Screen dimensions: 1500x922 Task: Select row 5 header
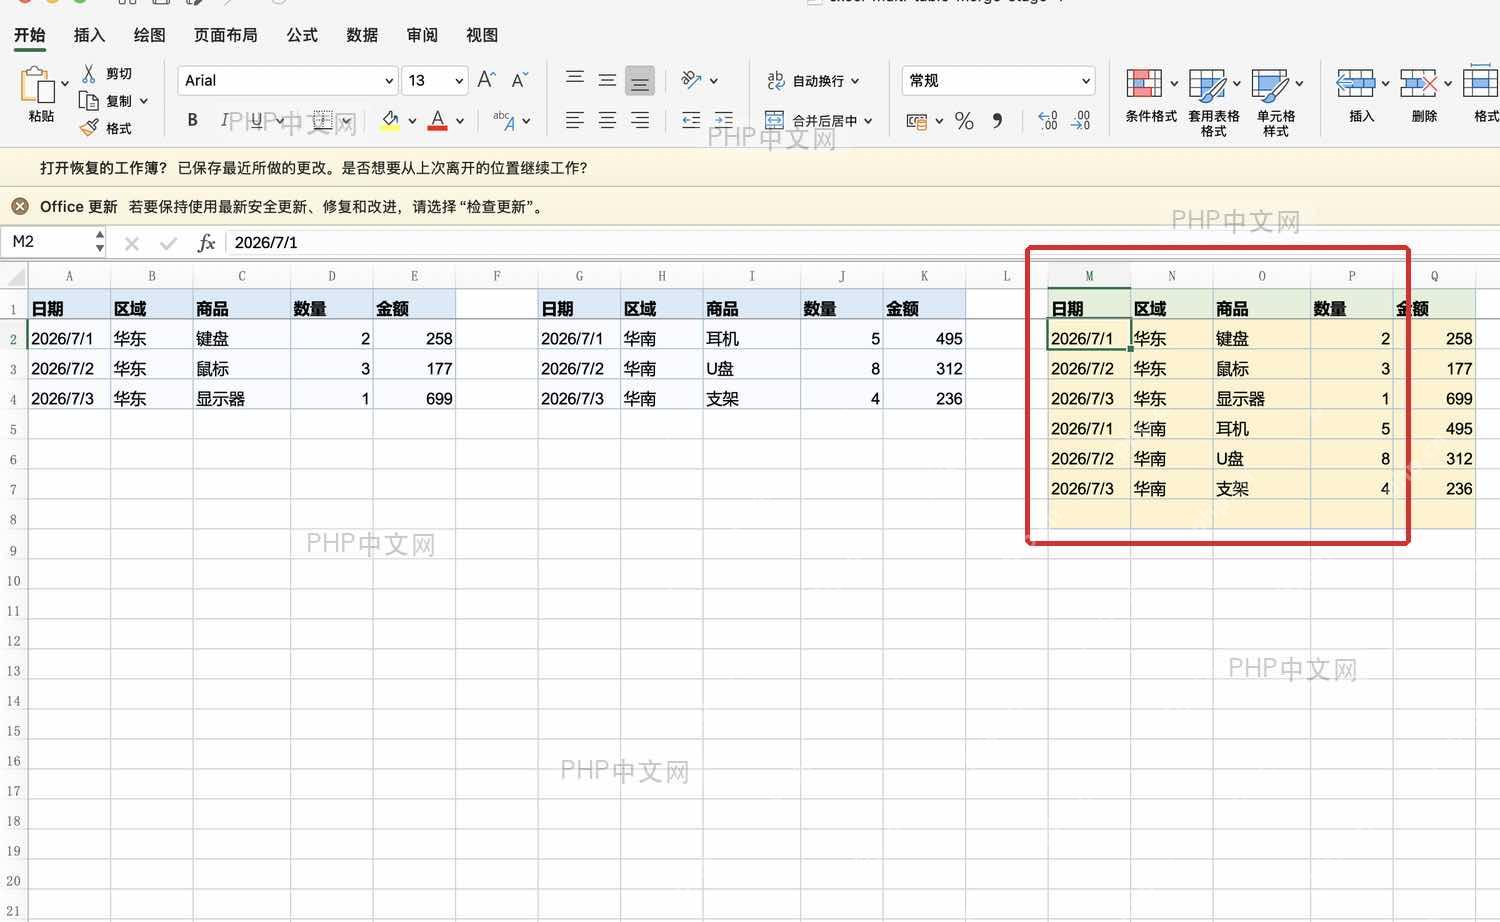pyautogui.click(x=13, y=429)
